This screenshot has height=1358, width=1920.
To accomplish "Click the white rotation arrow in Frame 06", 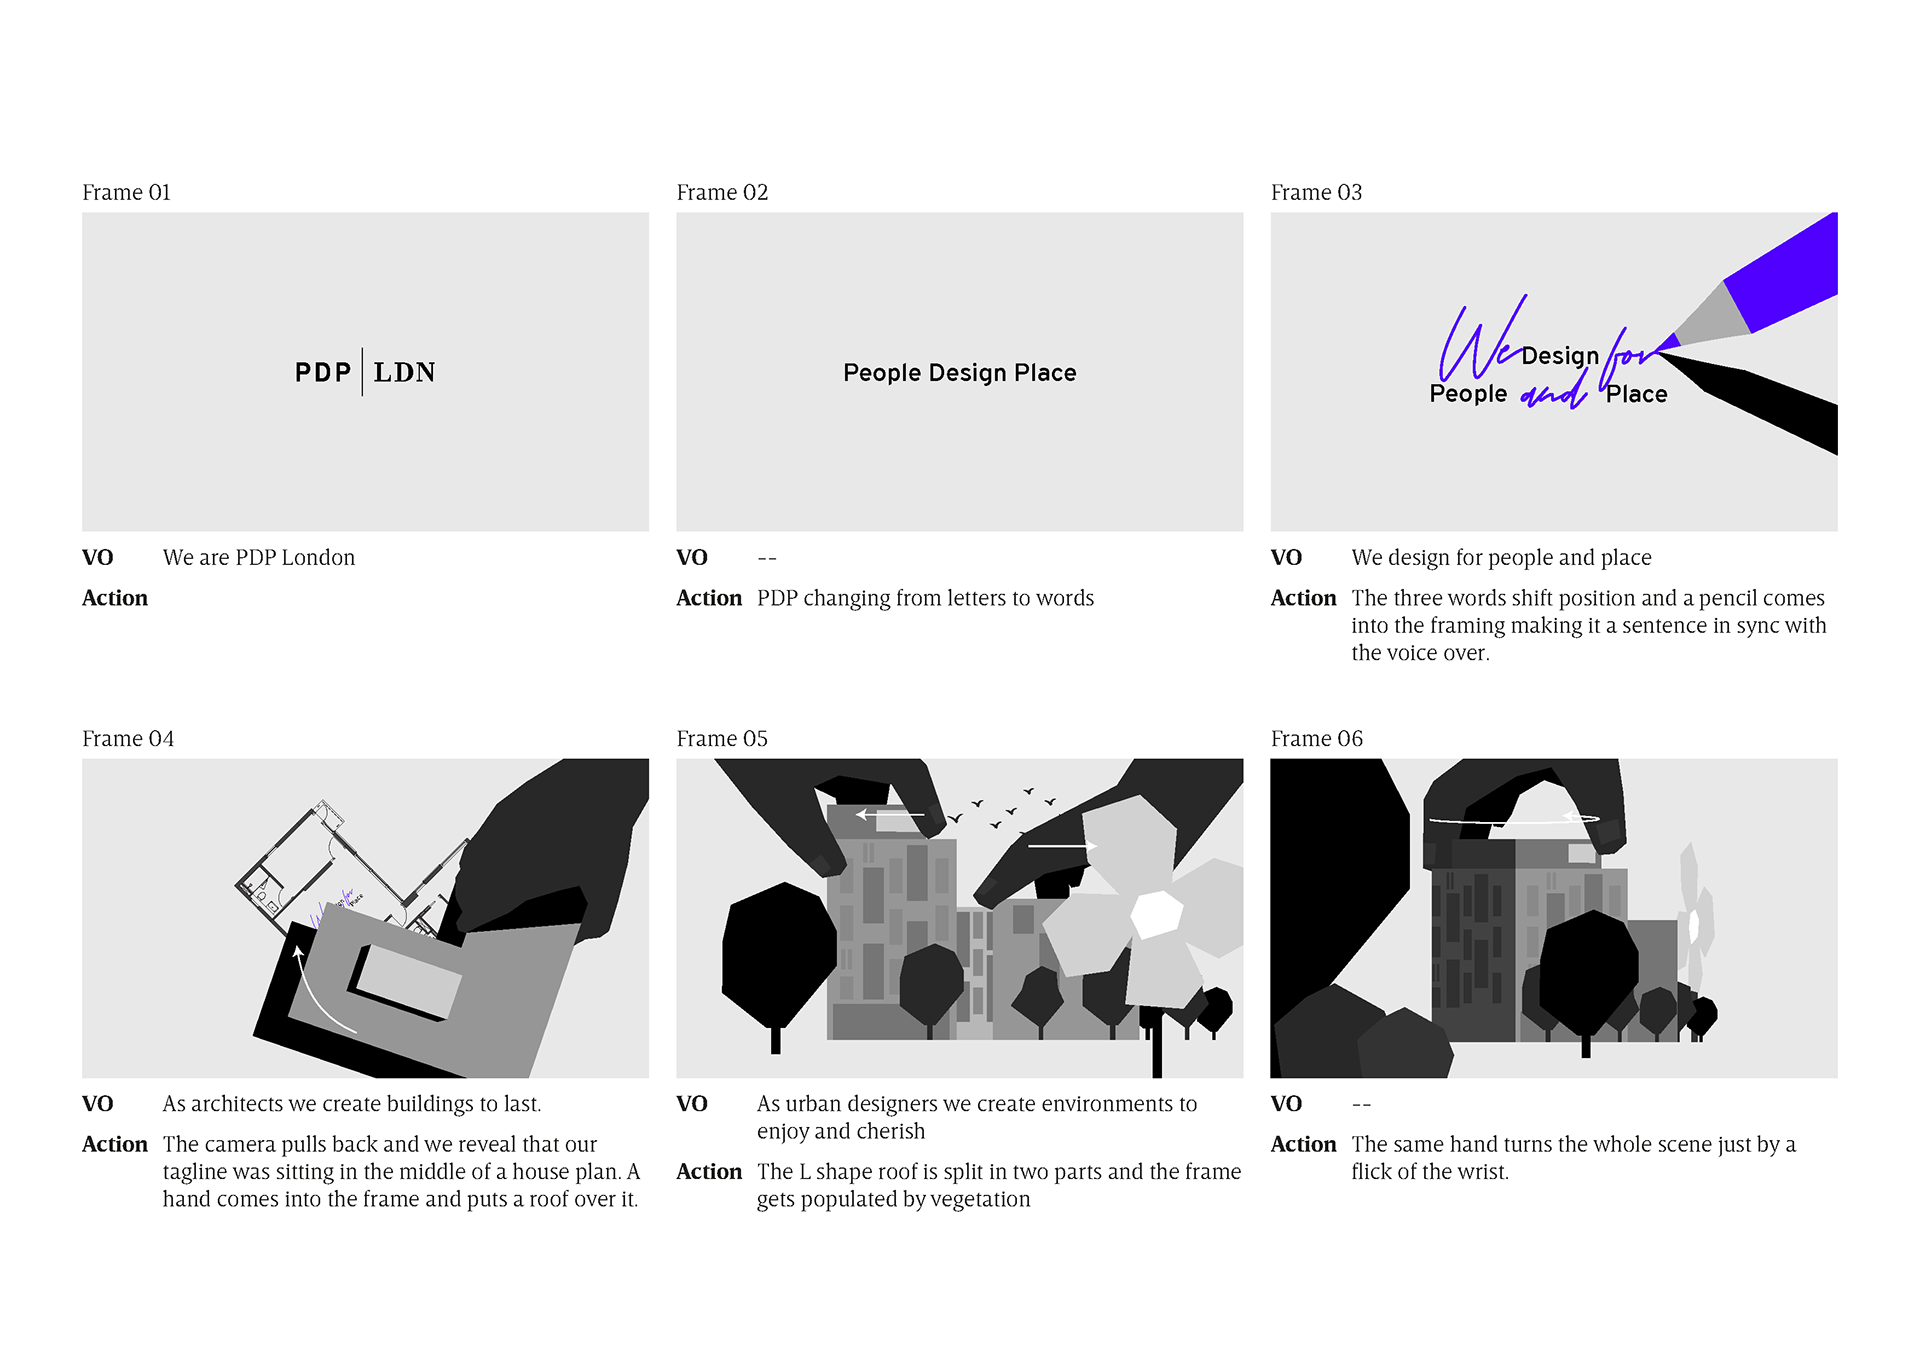I will pos(1515,819).
